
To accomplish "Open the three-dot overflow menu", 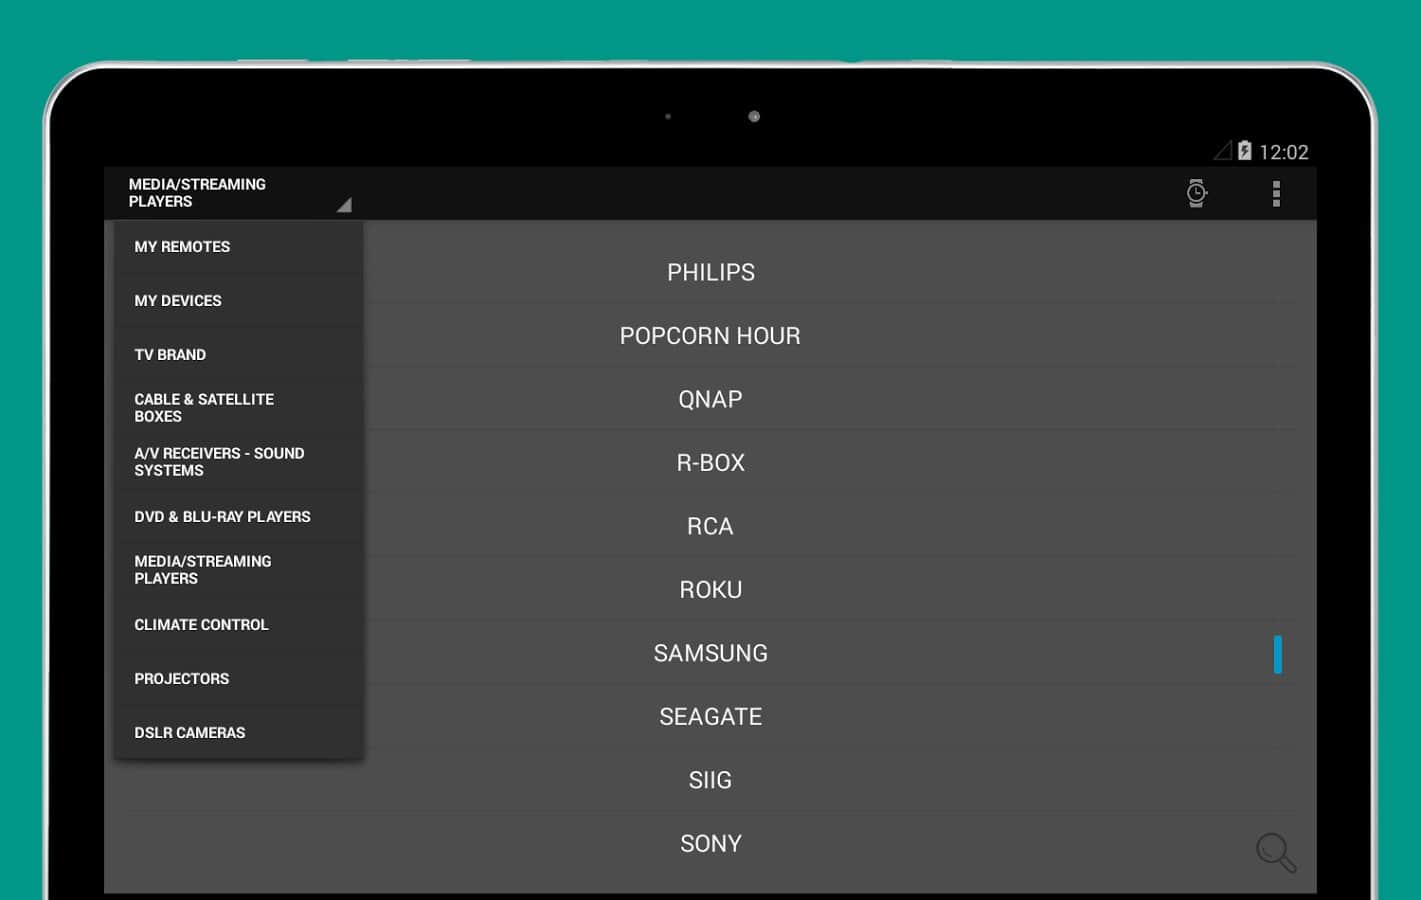I will [x=1276, y=193].
